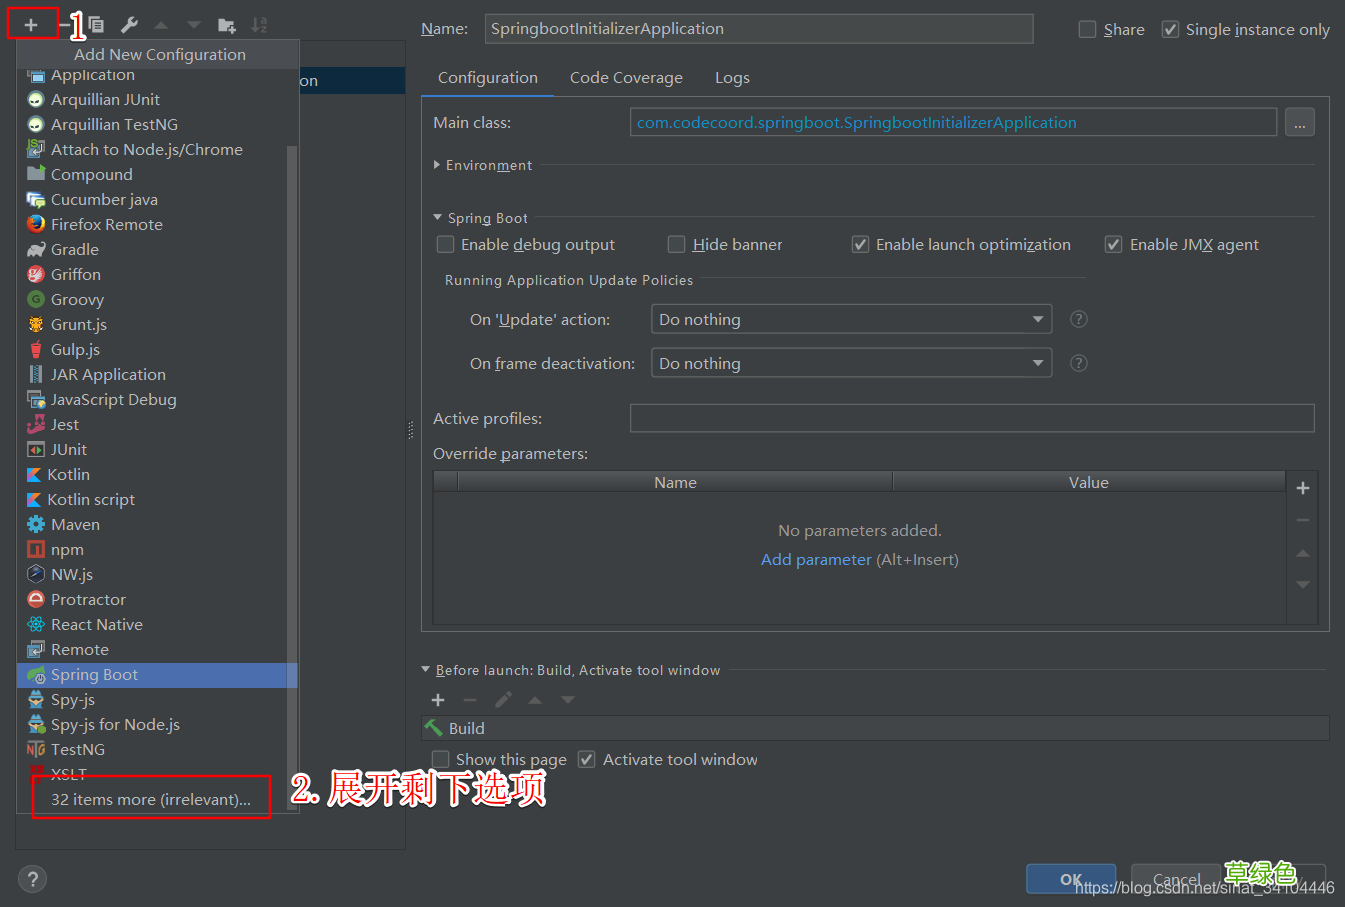Click the Active profiles input field
This screenshot has width=1345, height=907.
pos(971,418)
